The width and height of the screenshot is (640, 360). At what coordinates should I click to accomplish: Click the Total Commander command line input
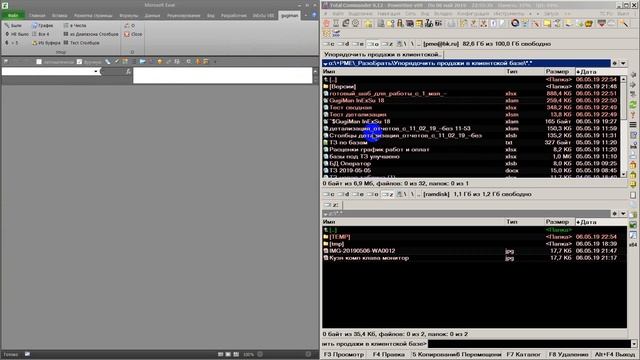click(529, 344)
